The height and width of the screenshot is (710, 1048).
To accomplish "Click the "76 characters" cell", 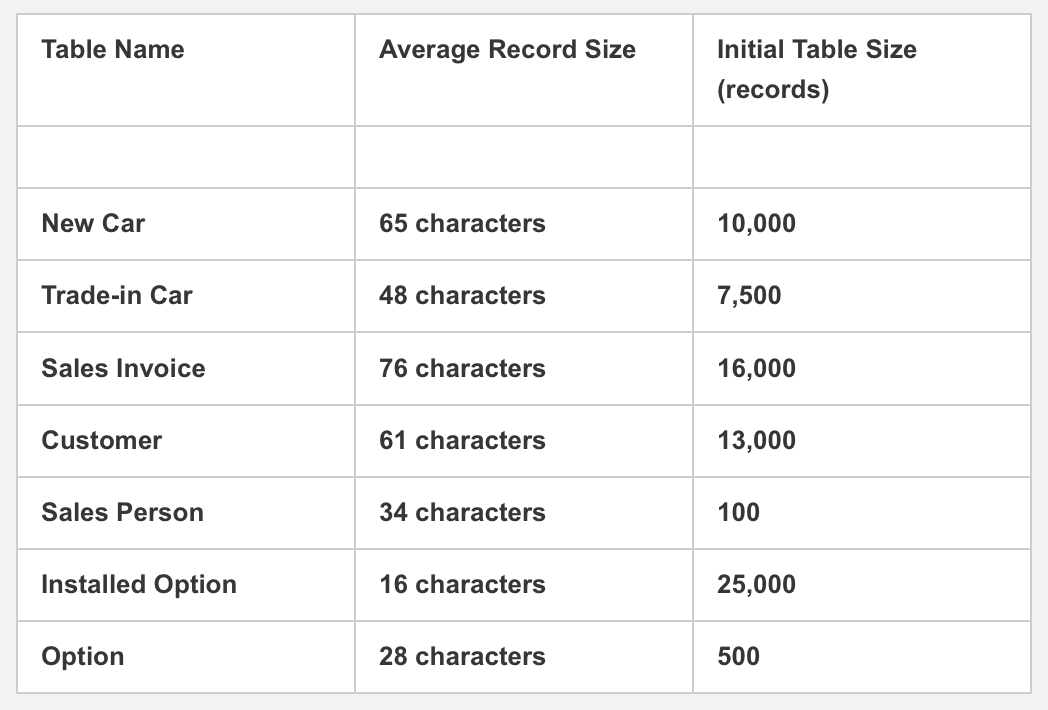I will click(x=462, y=368).
